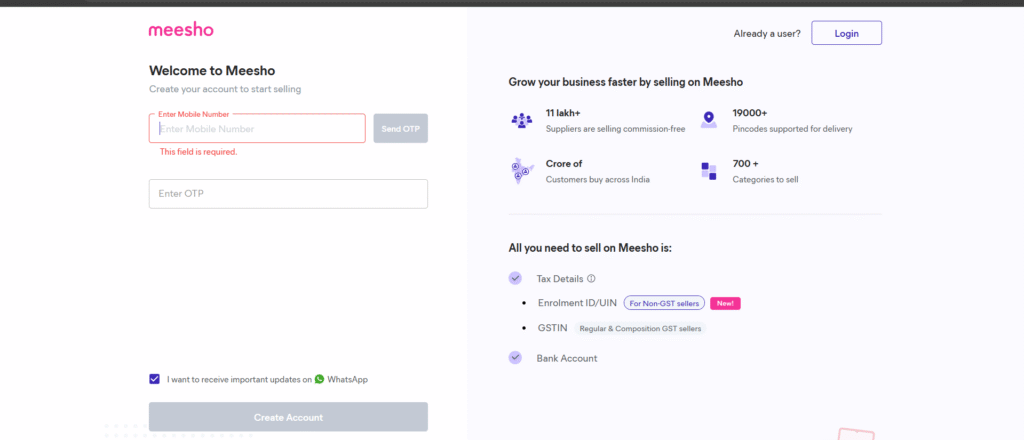Click into the Enter OTP field
The width and height of the screenshot is (1024, 440).
tap(288, 194)
